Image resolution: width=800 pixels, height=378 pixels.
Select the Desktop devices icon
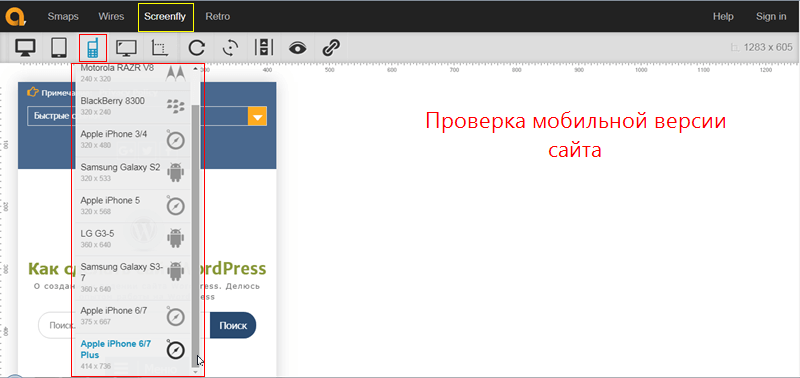(26, 48)
